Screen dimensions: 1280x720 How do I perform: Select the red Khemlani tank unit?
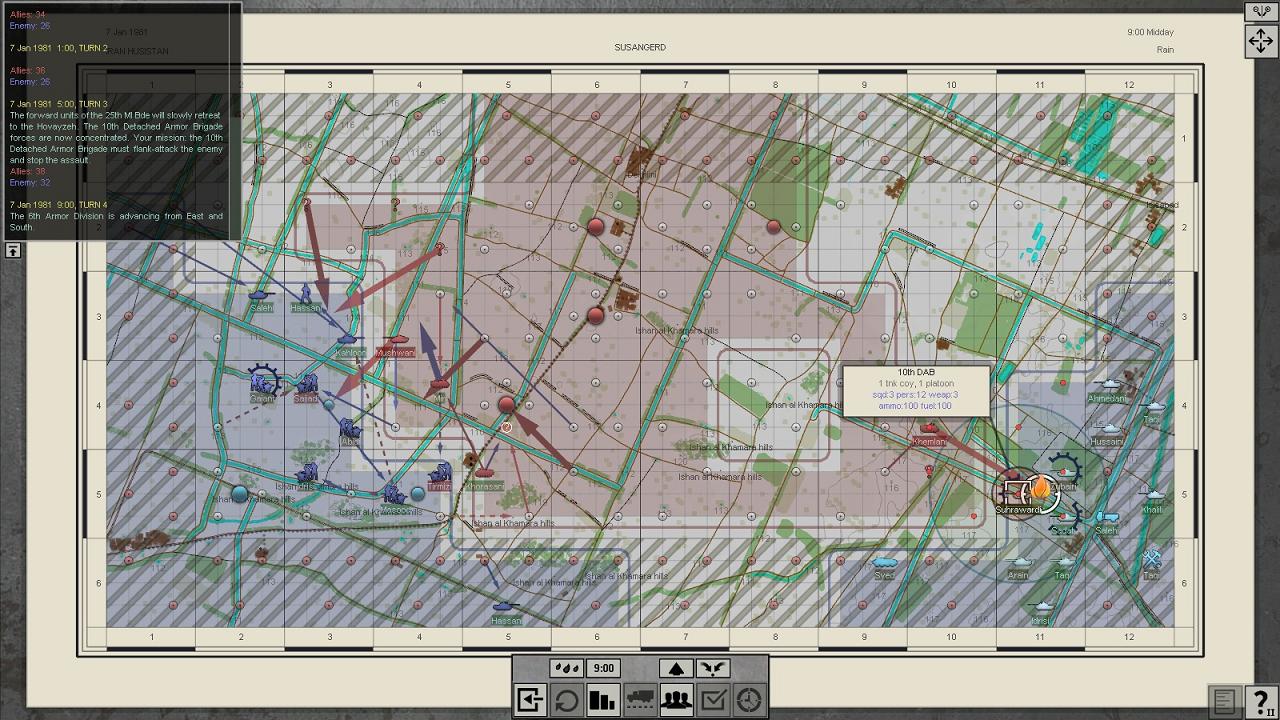(929, 429)
